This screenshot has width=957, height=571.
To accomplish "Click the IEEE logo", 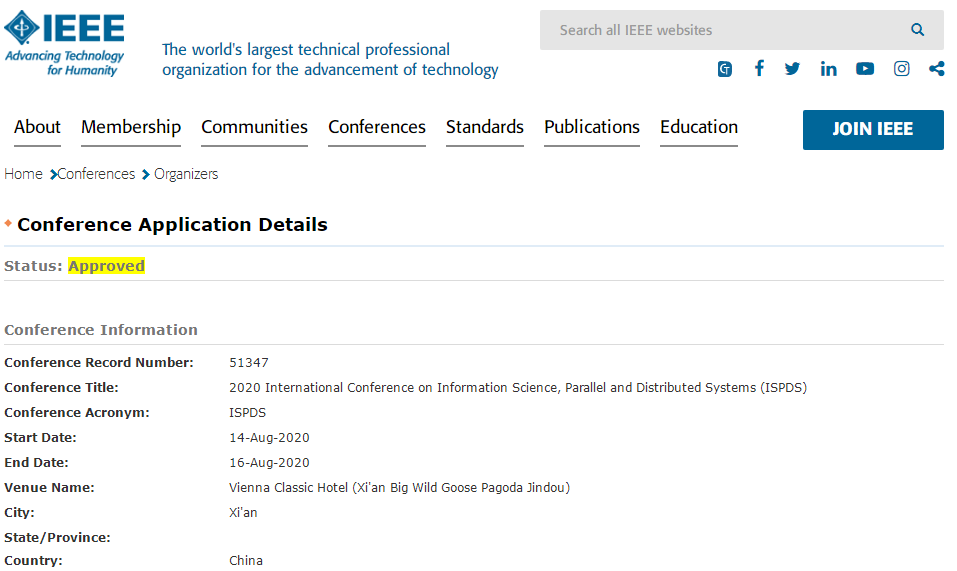I will 64,43.
